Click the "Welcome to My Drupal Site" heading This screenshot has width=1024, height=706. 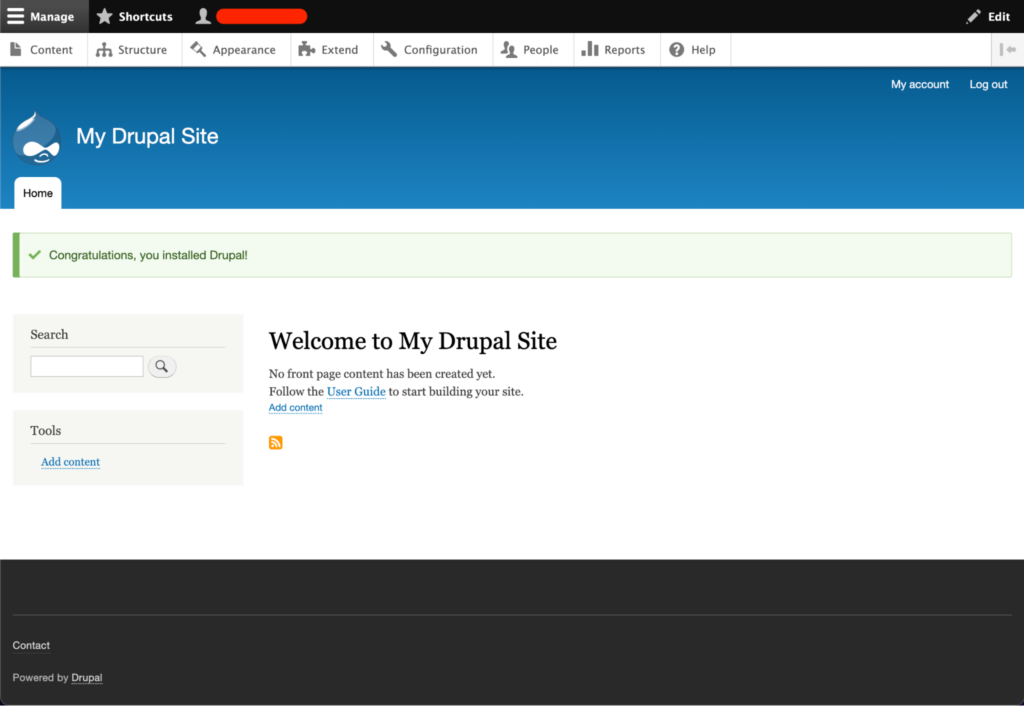pyautogui.click(x=413, y=341)
